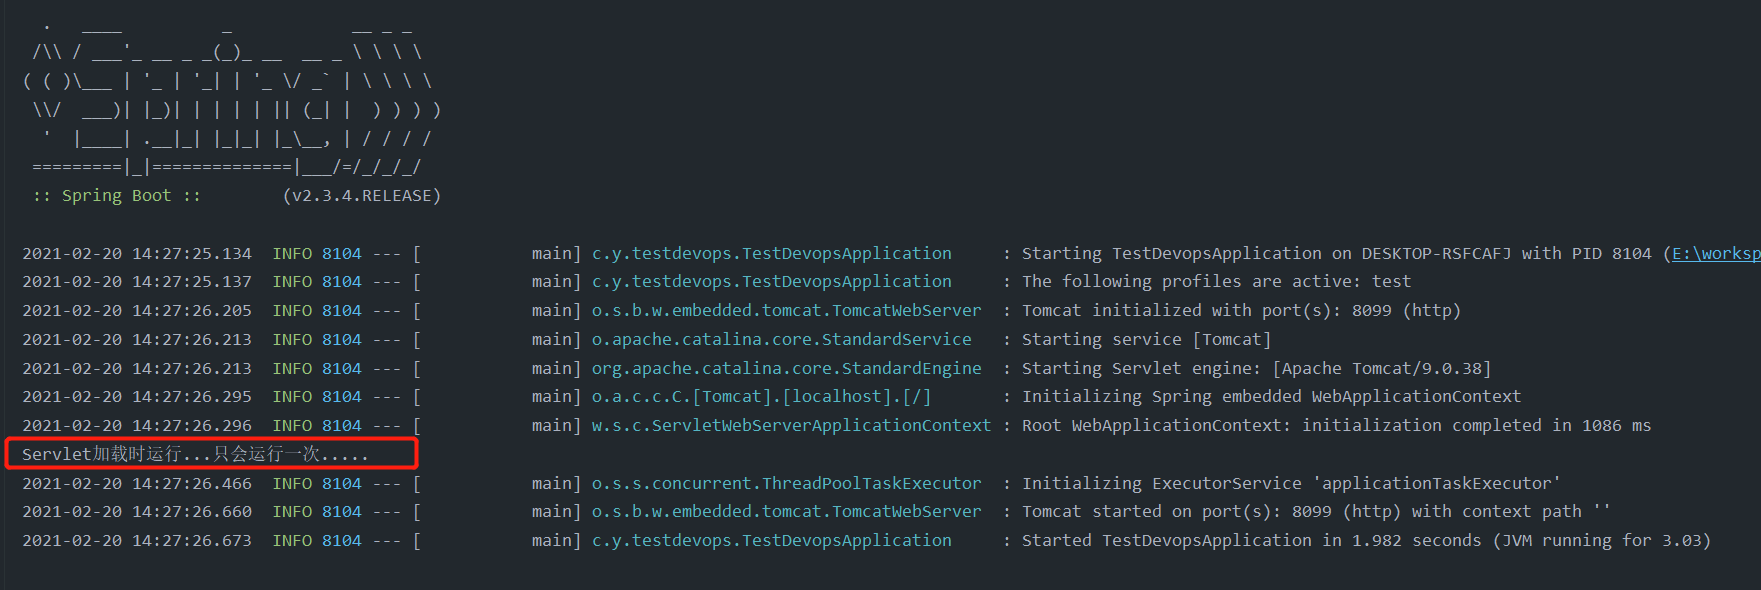This screenshot has height=590, width=1761.
Task: Click the Servlet加载时运行 output line
Action: tap(196, 454)
